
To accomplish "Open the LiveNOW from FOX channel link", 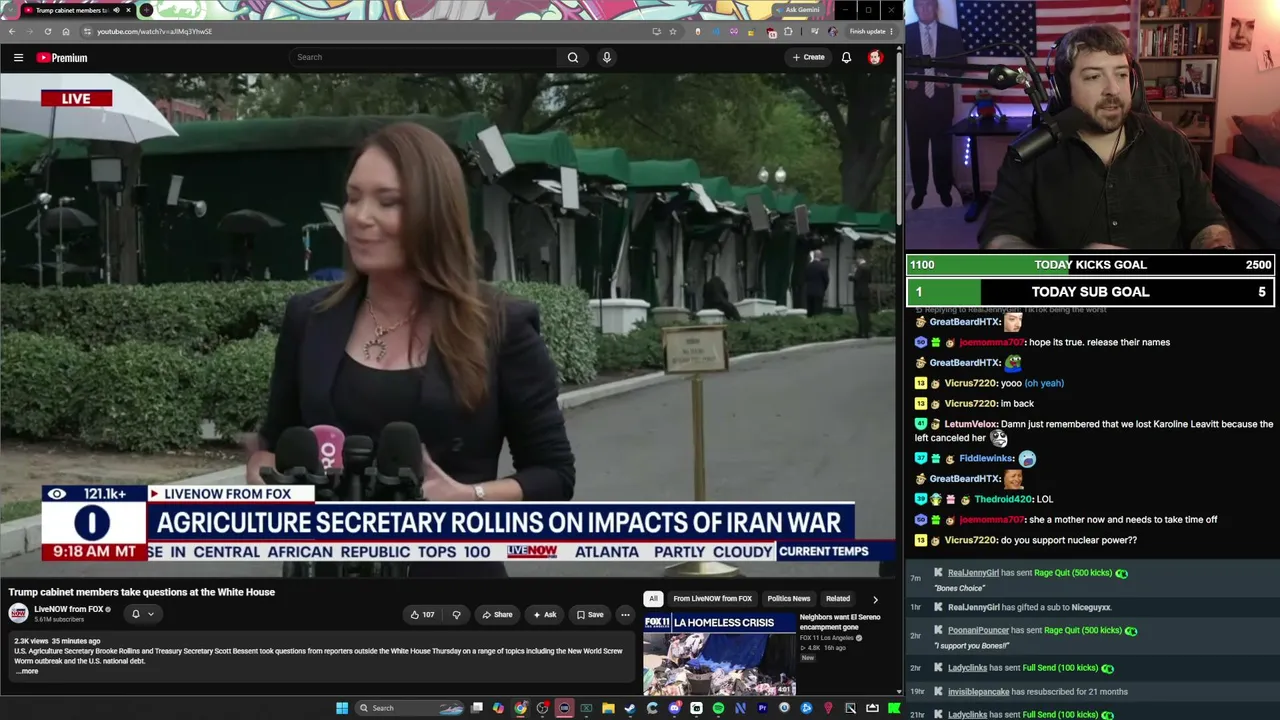I will coord(69,609).
